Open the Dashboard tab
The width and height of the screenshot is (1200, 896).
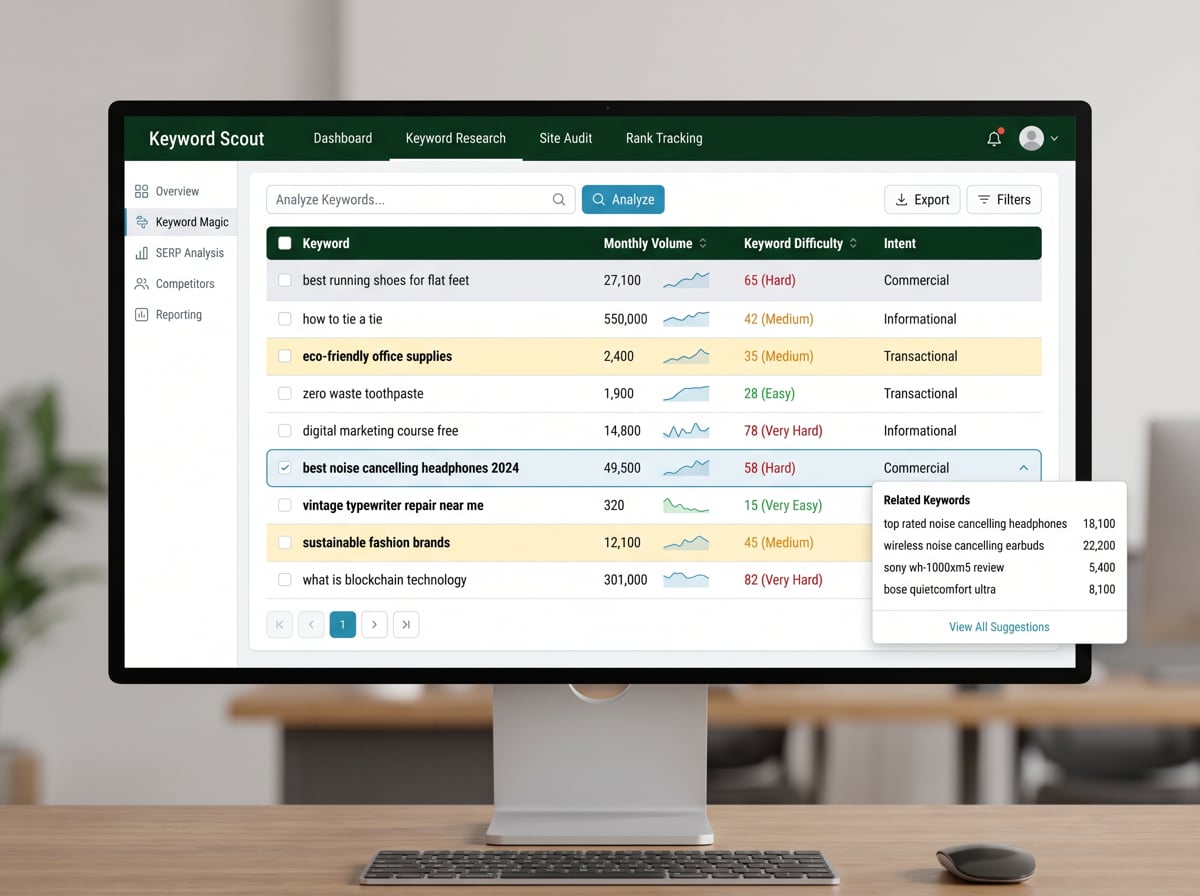click(x=343, y=138)
